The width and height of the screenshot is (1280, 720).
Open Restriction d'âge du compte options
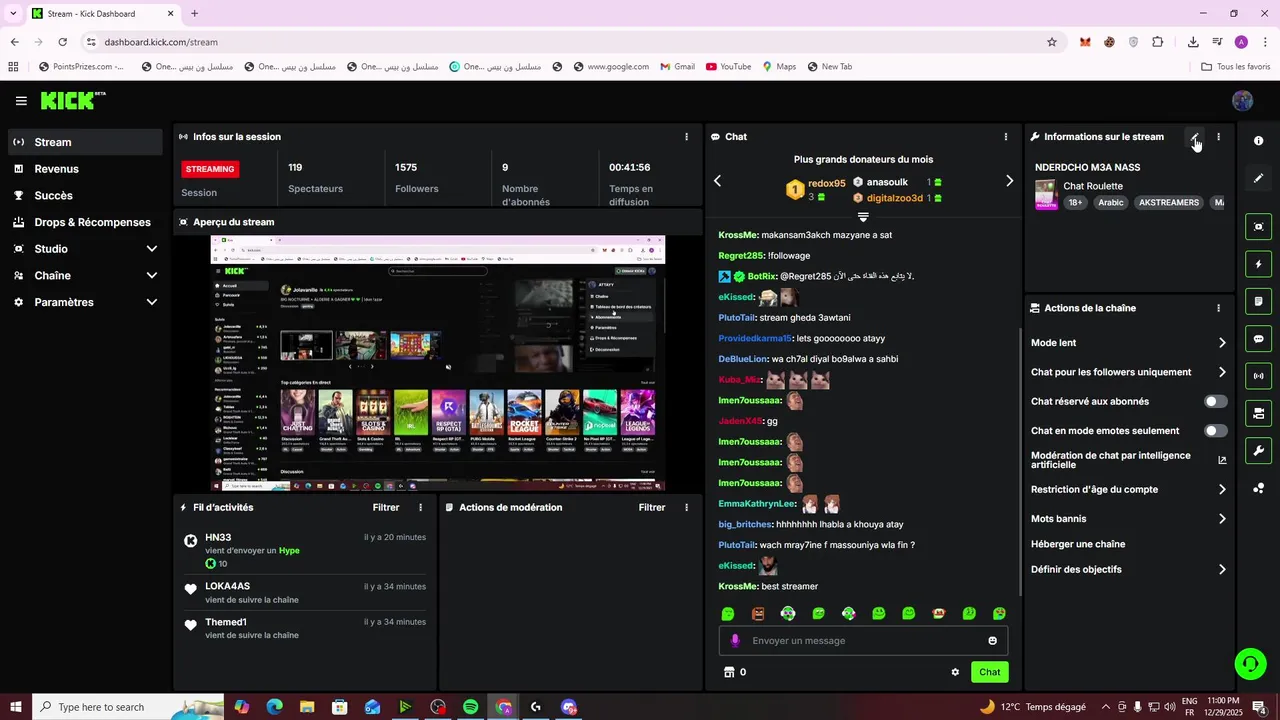pyautogui.click(x=1129, y=490)
